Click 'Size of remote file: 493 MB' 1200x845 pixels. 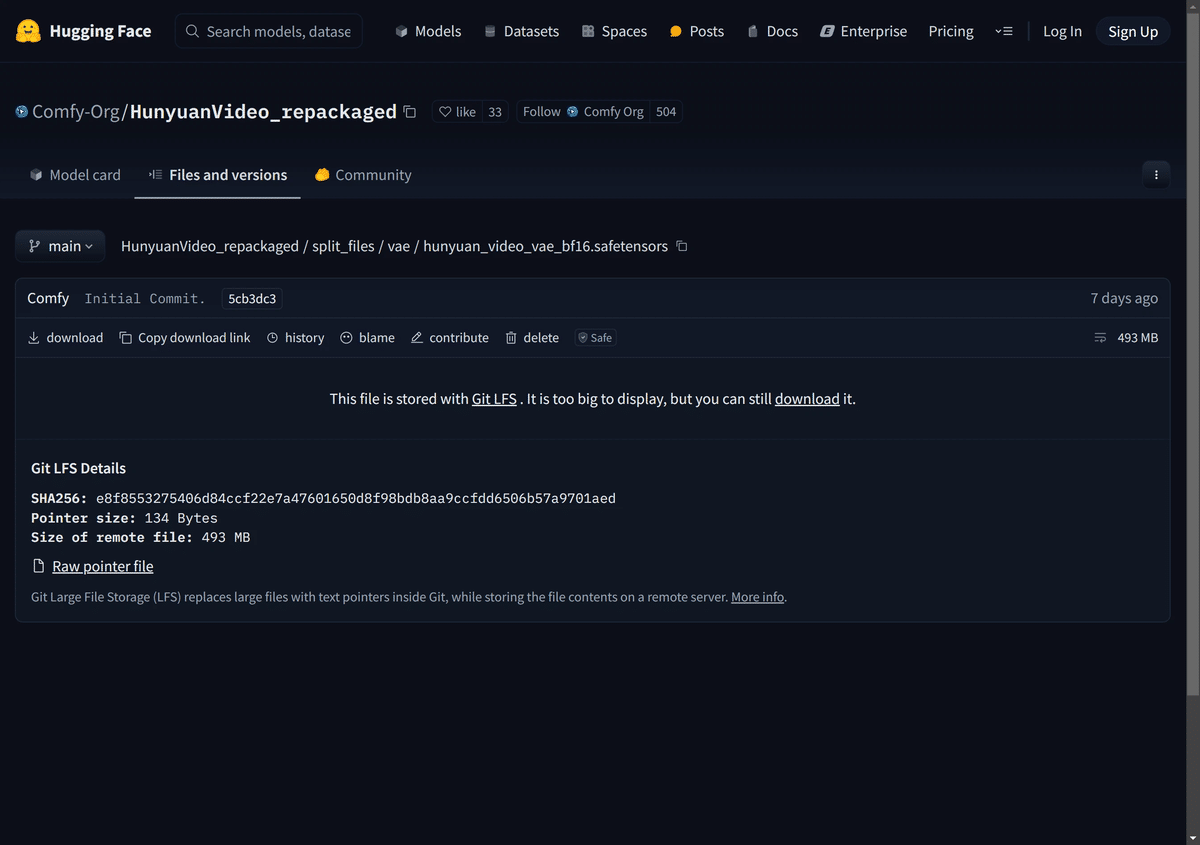pyautogui.click(x=141, y=537)
